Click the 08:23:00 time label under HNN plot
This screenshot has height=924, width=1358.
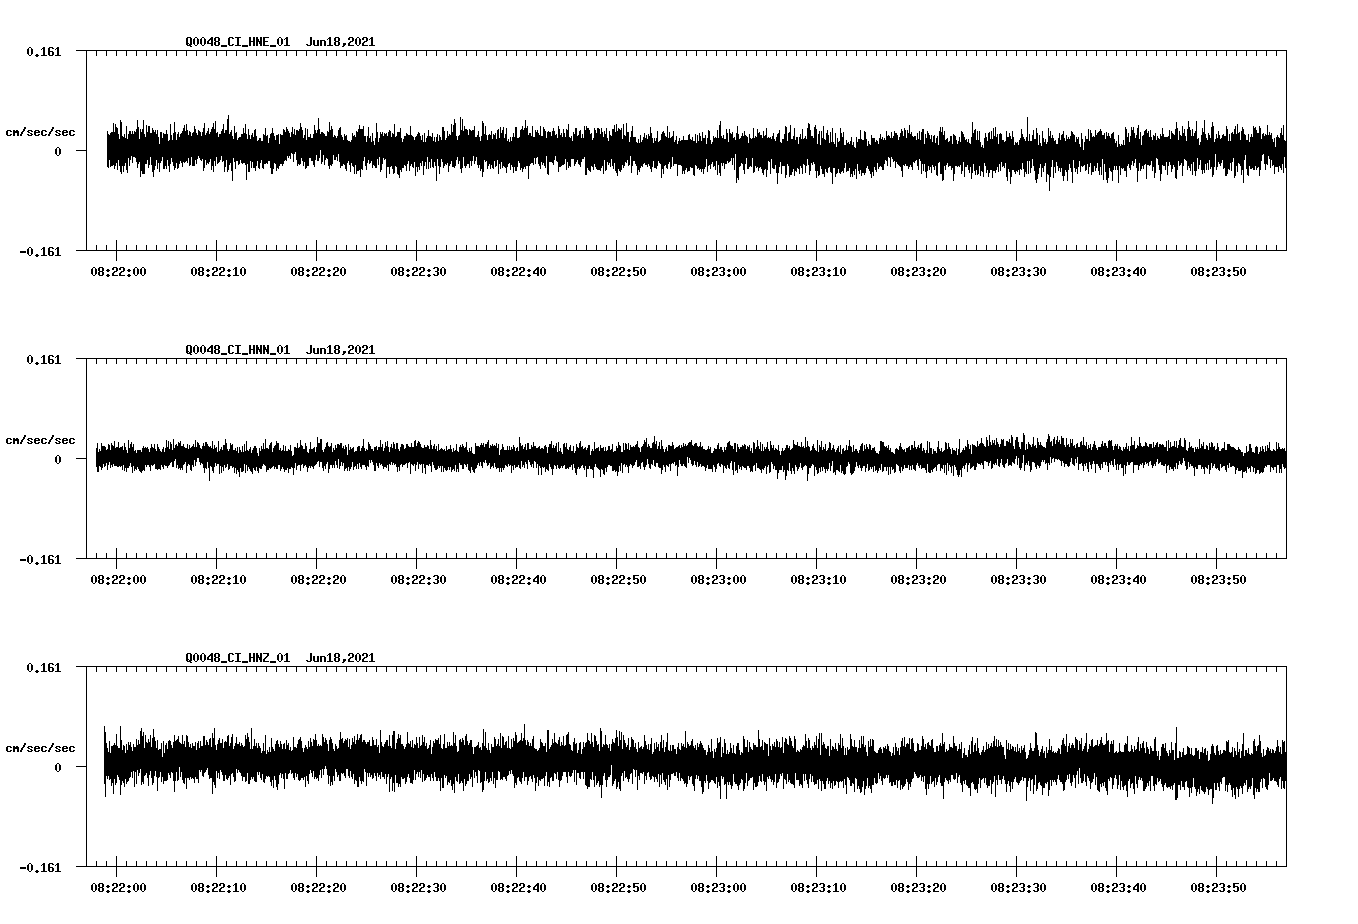pyautogui.click(x=718, y=579)
